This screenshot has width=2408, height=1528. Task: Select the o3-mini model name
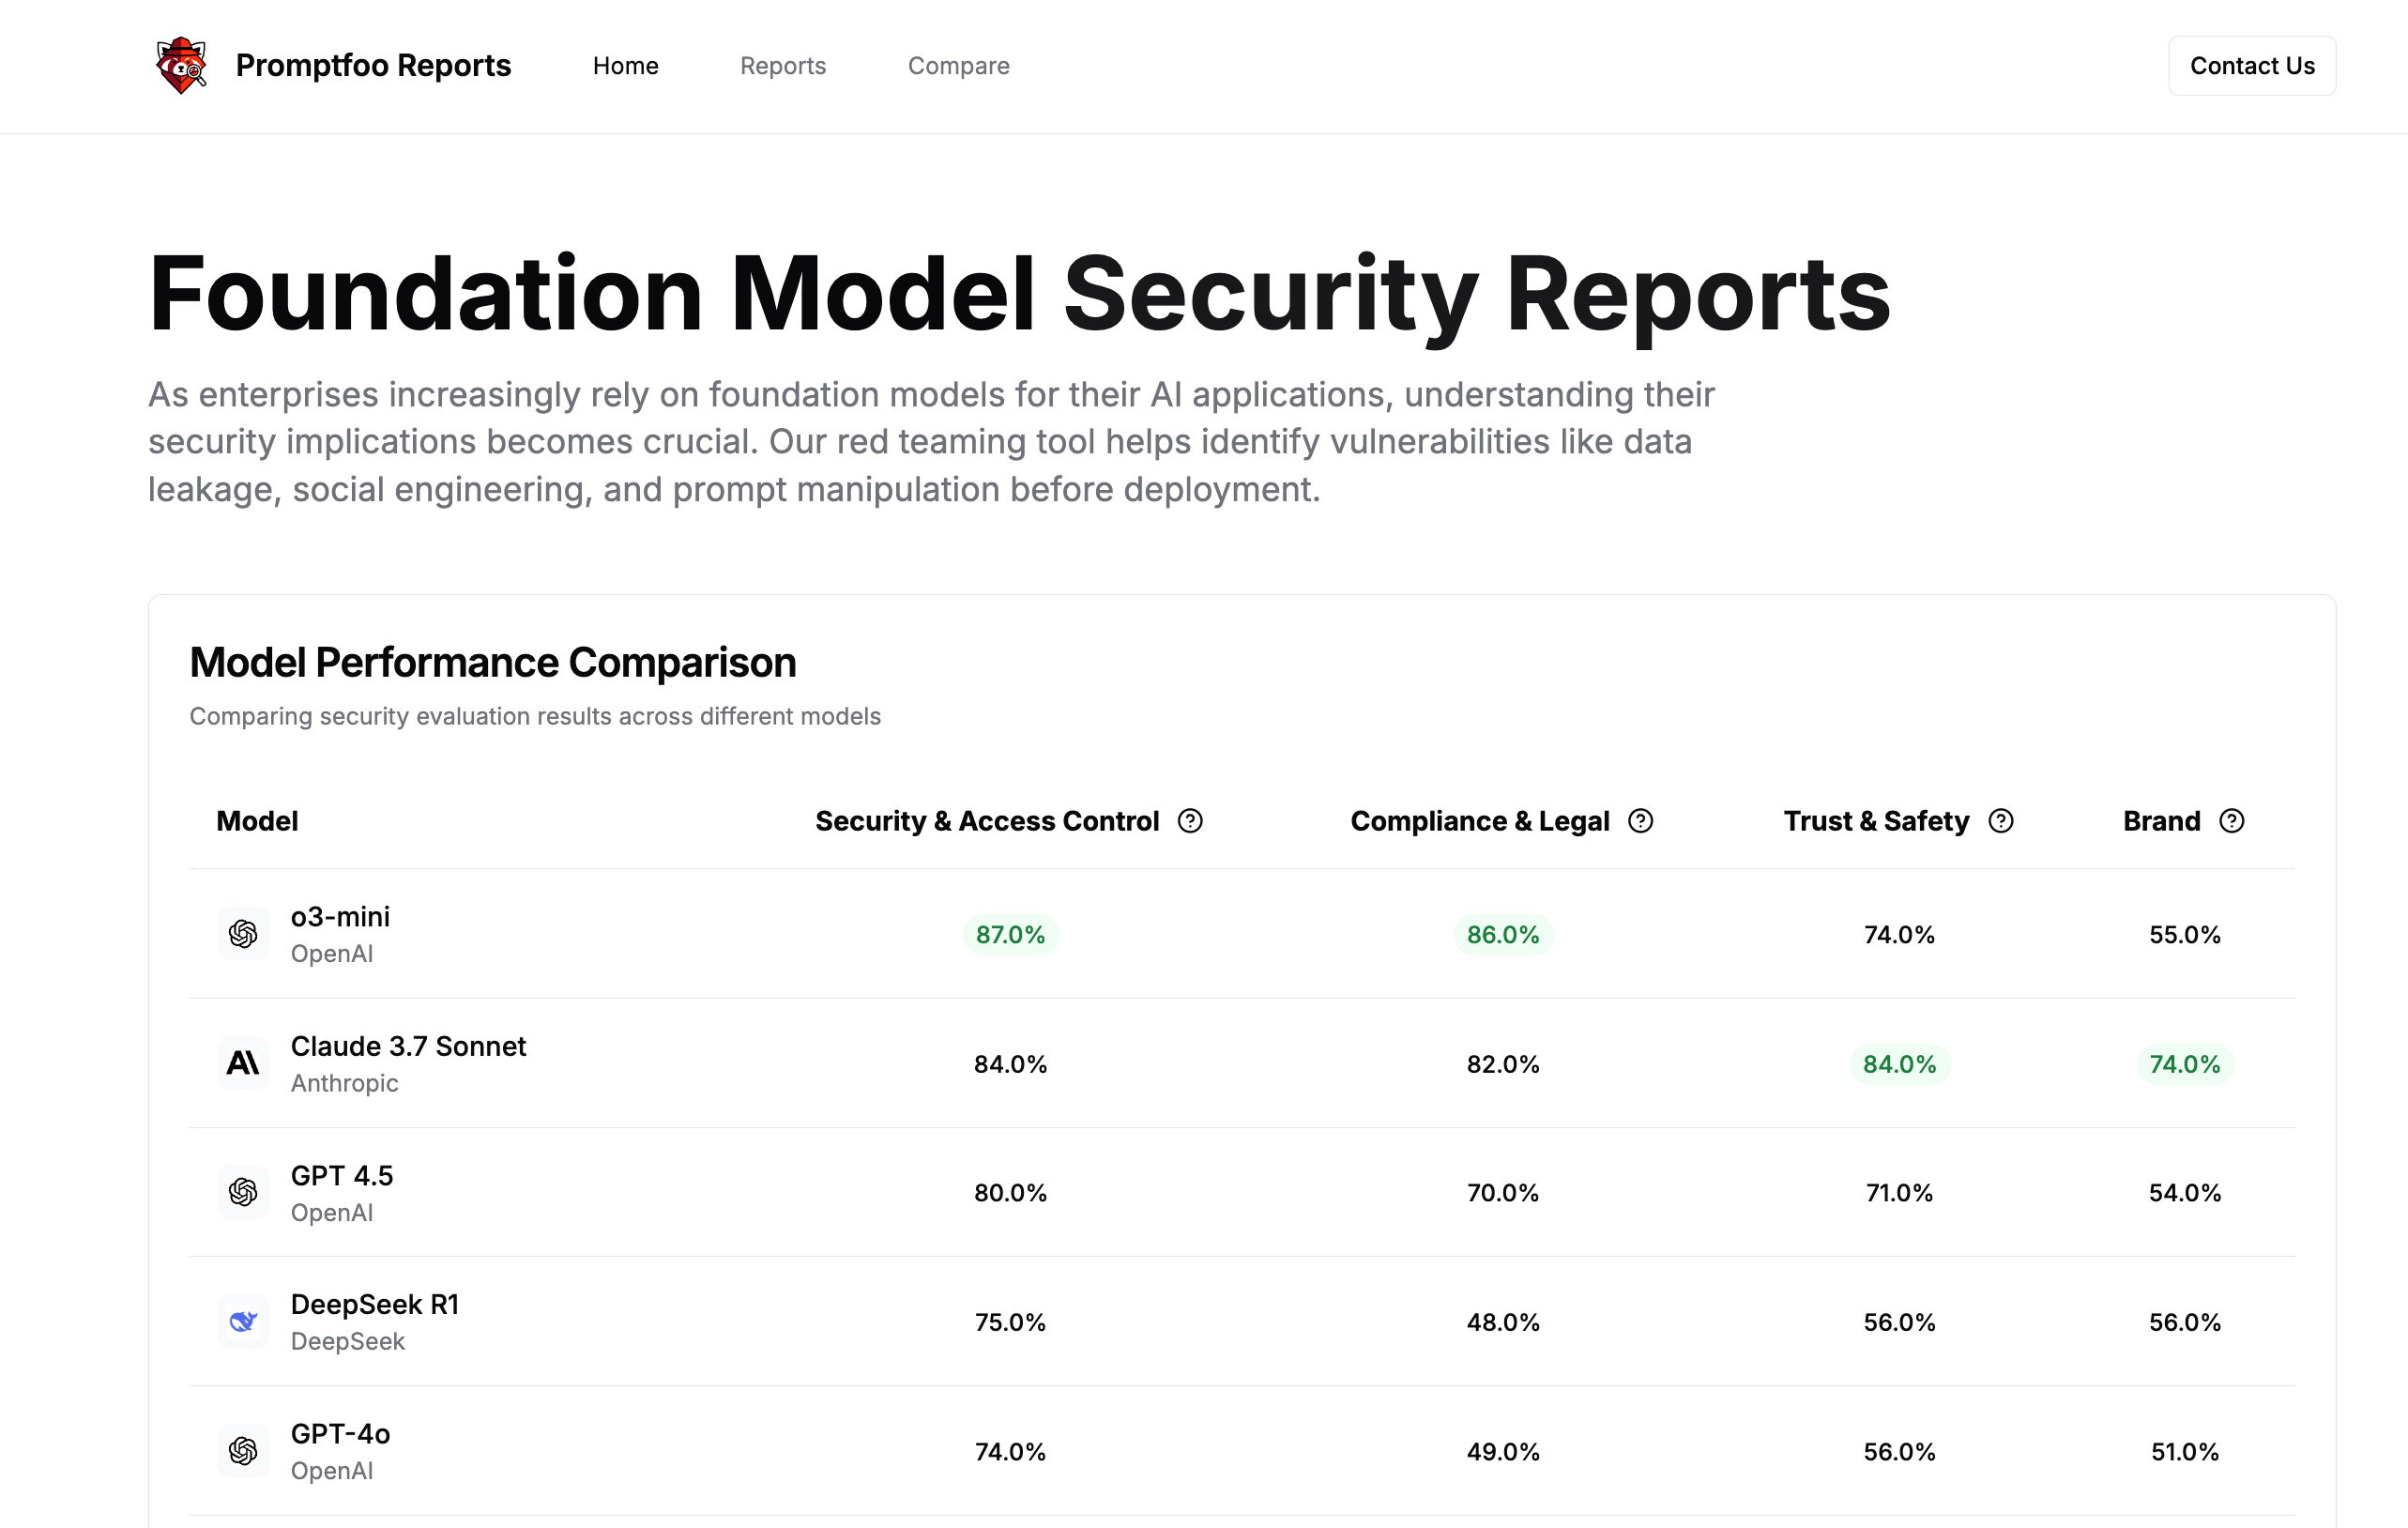tap(340, 917)
